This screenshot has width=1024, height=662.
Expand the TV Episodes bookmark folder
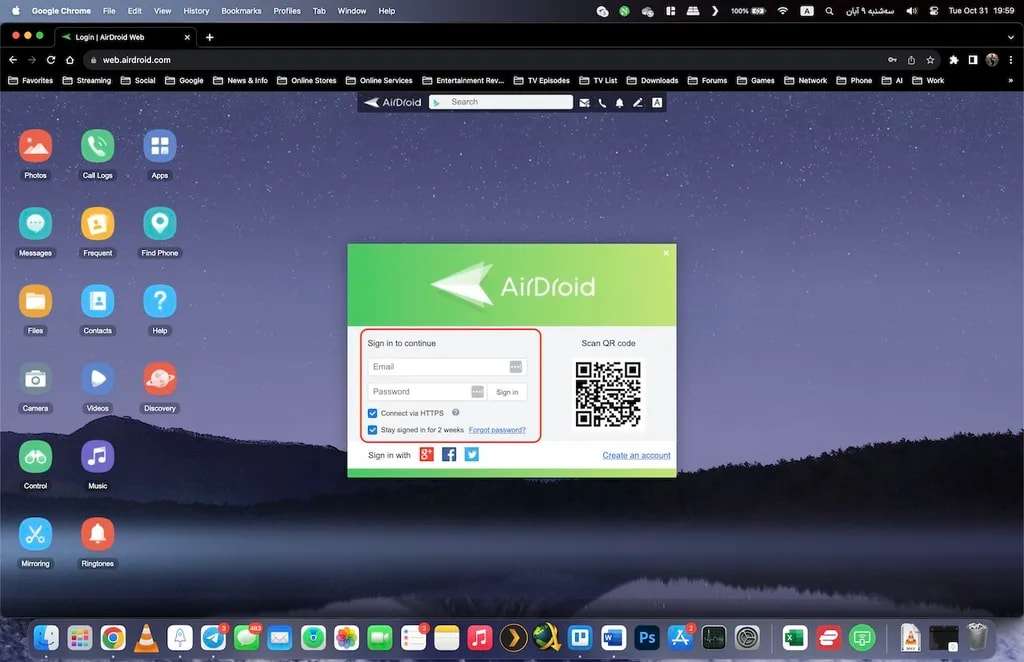(541, 80)
